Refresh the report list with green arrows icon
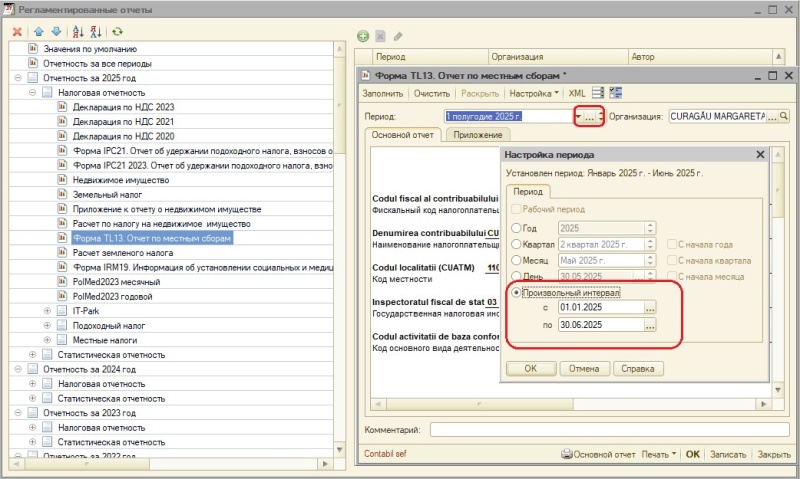Screen dimensions: 800x479 pos(117,32)
